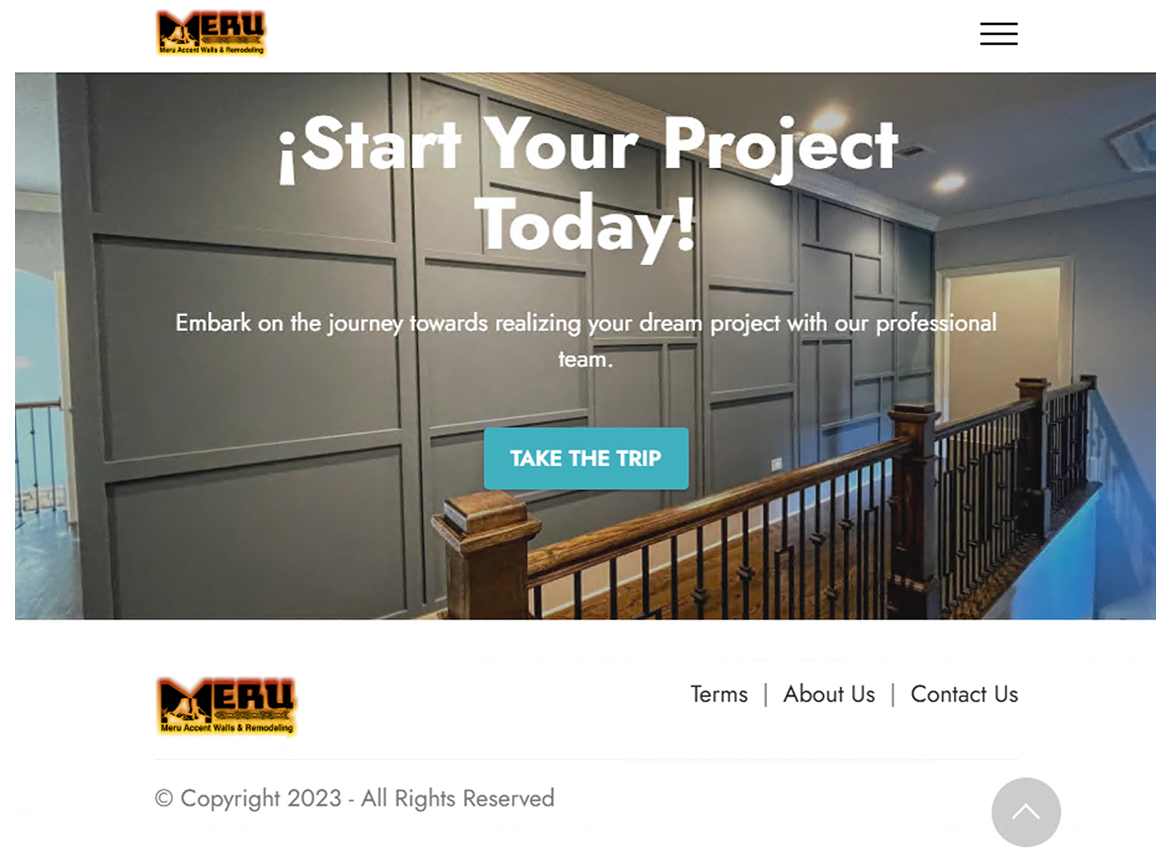Click the 'Embark on the journey' paragraph text

[586, 341]
